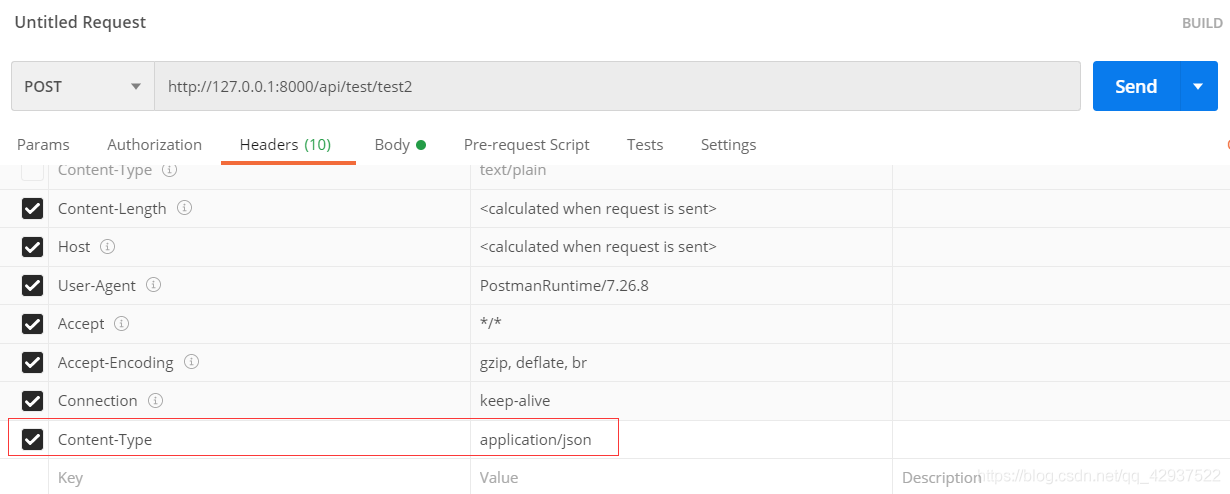Click info icon beside User-Agent

pyautogui.click(x=153, y=285)
